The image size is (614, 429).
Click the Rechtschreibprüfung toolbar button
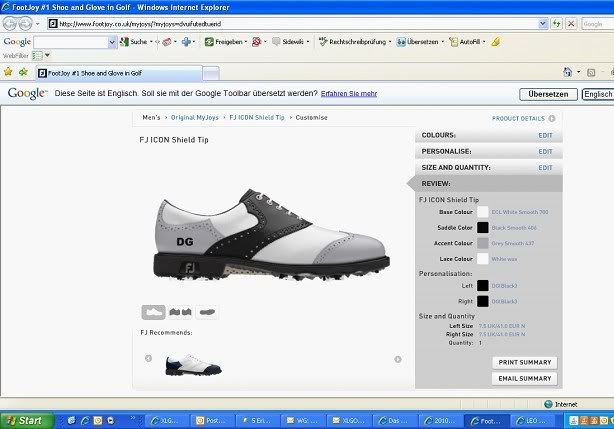352,42
